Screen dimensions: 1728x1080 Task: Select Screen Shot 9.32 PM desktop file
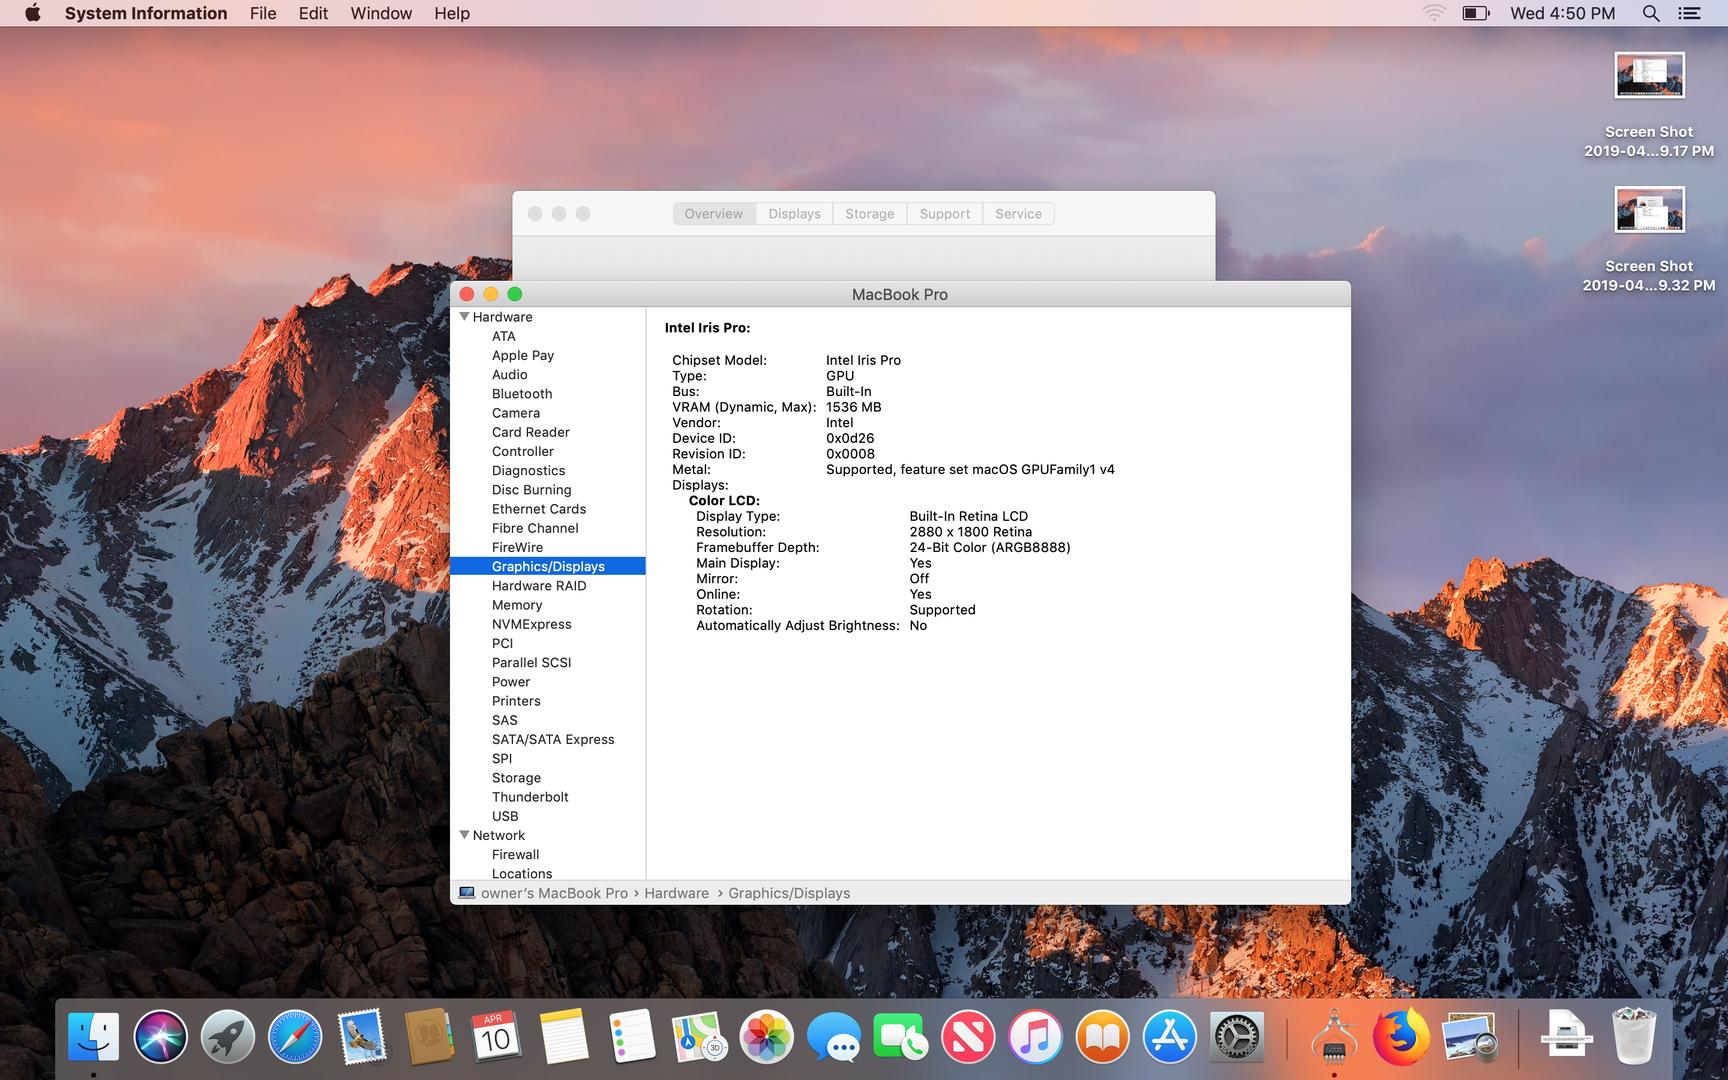click(x=1649, y=240)
